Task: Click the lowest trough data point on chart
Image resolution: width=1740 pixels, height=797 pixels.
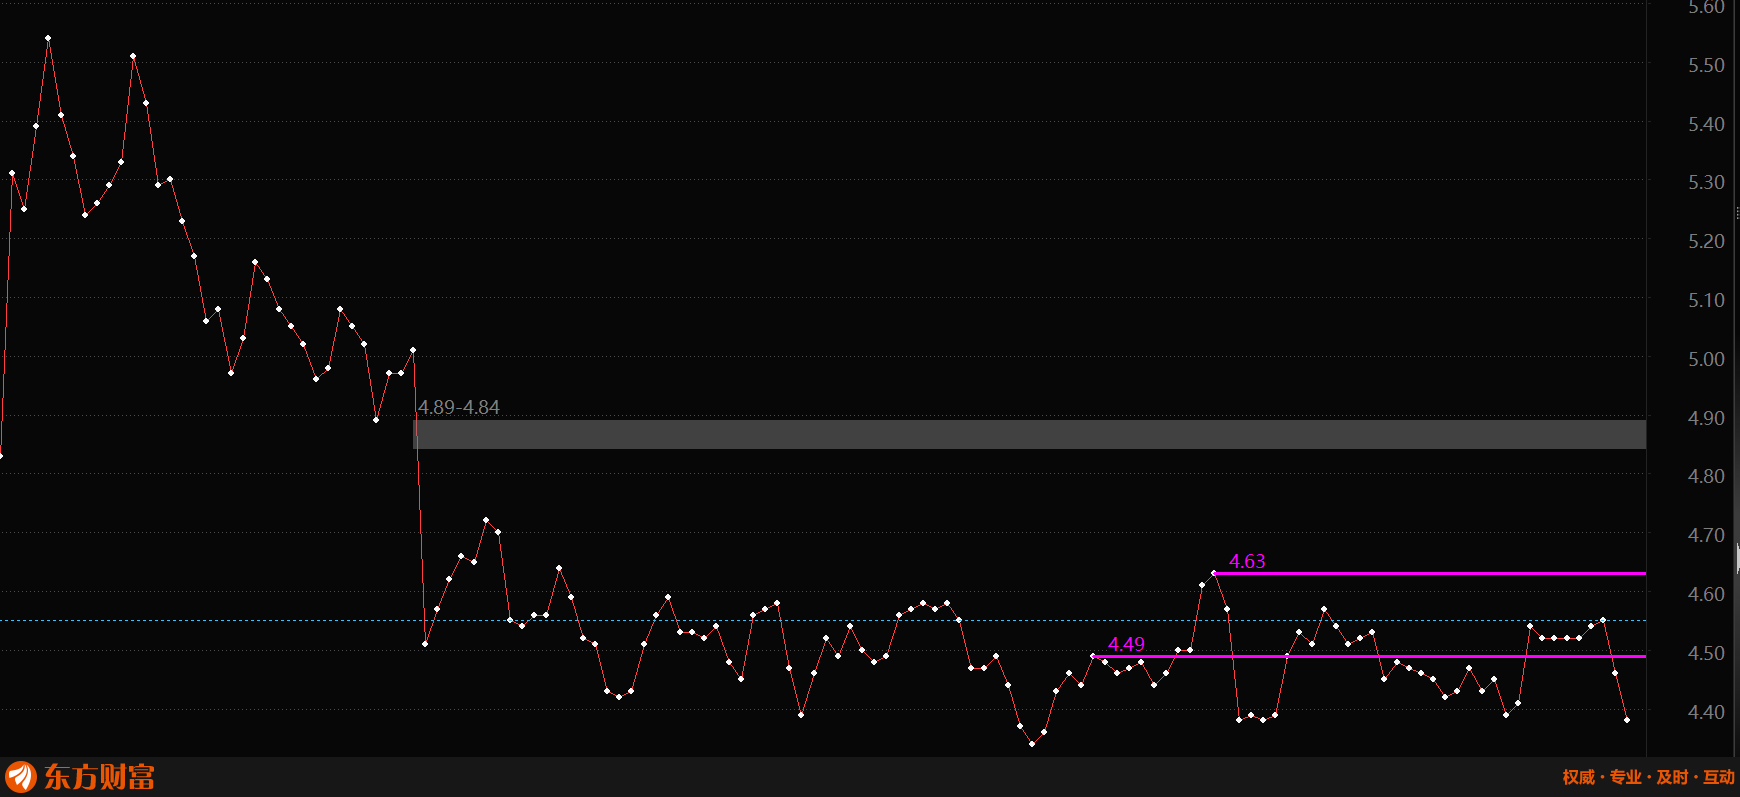Action: pyautogui.click(x=1032, y=744)
